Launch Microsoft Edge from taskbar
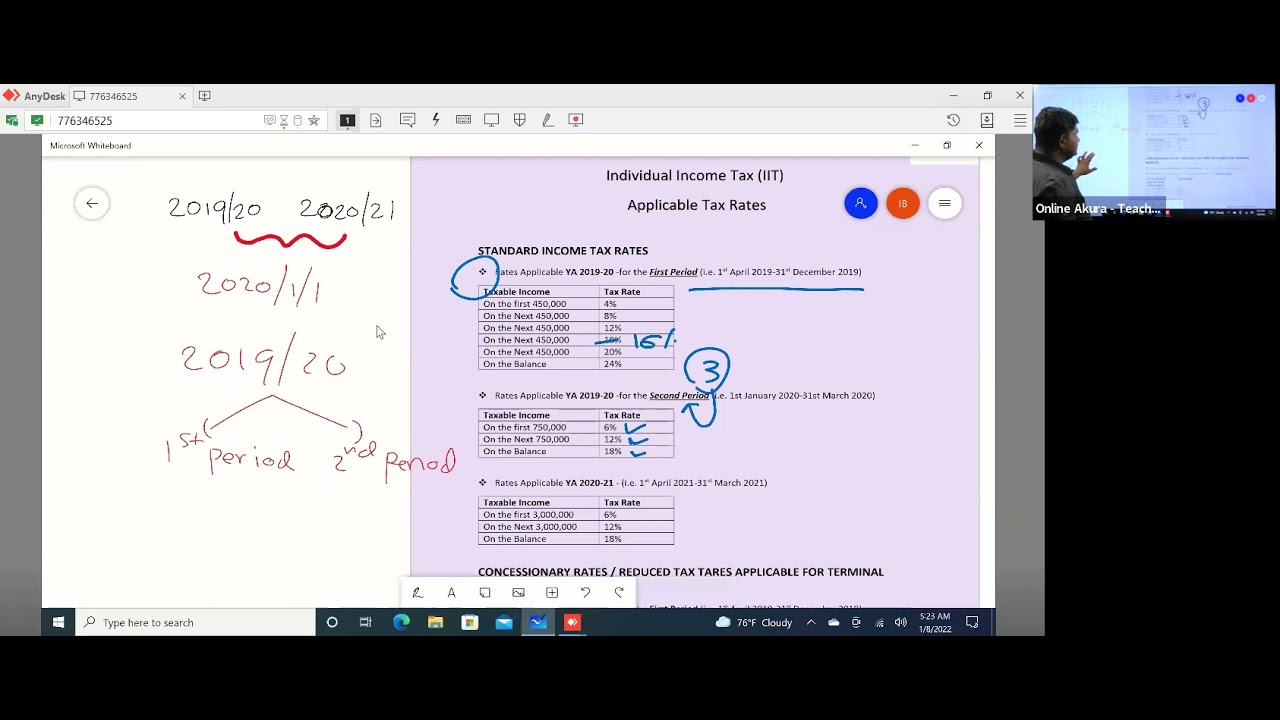This screenshot has width=1280, height=720. [401, 622]
